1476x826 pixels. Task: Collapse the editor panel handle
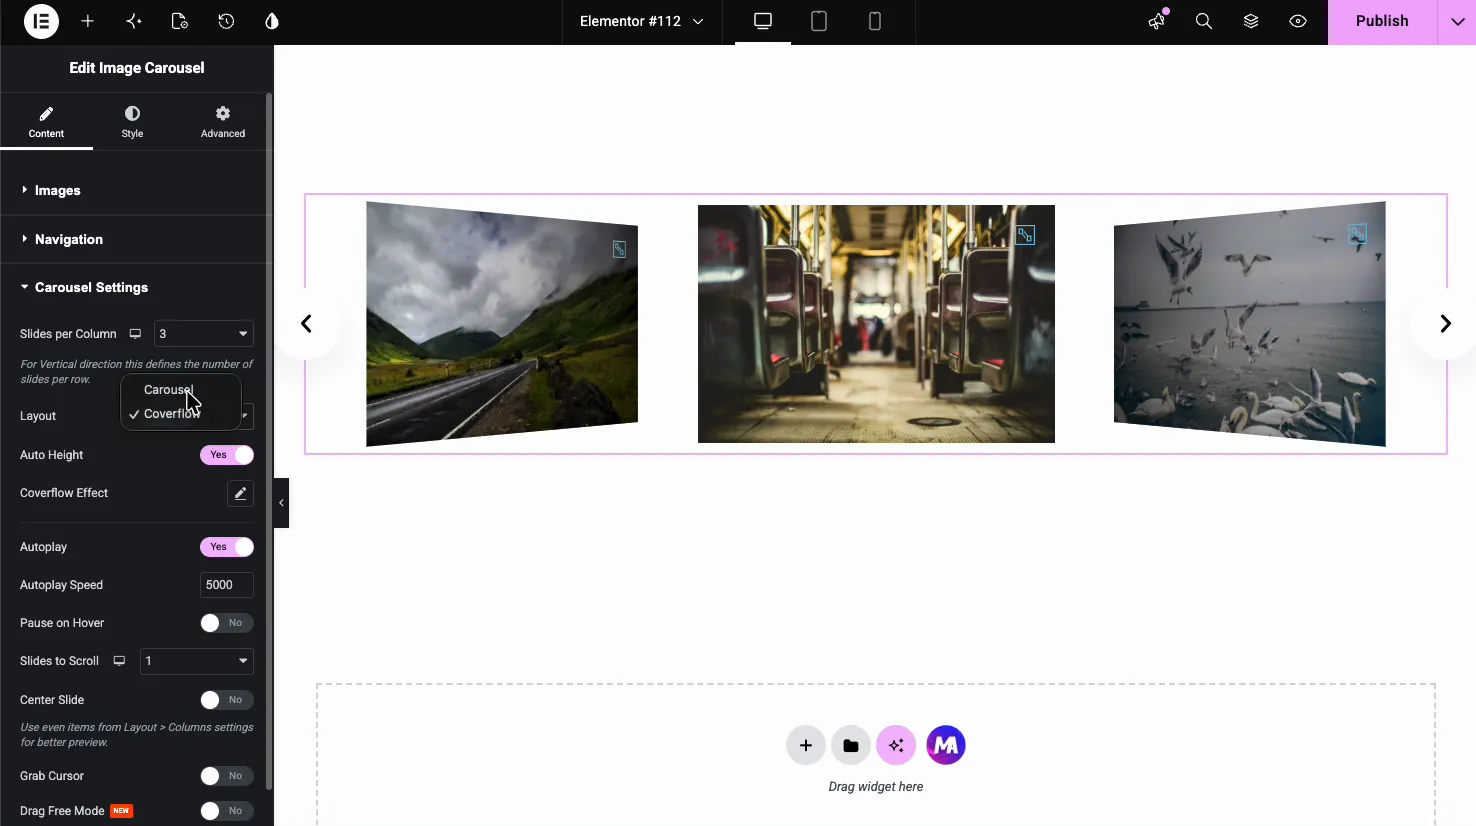[281, 503]
